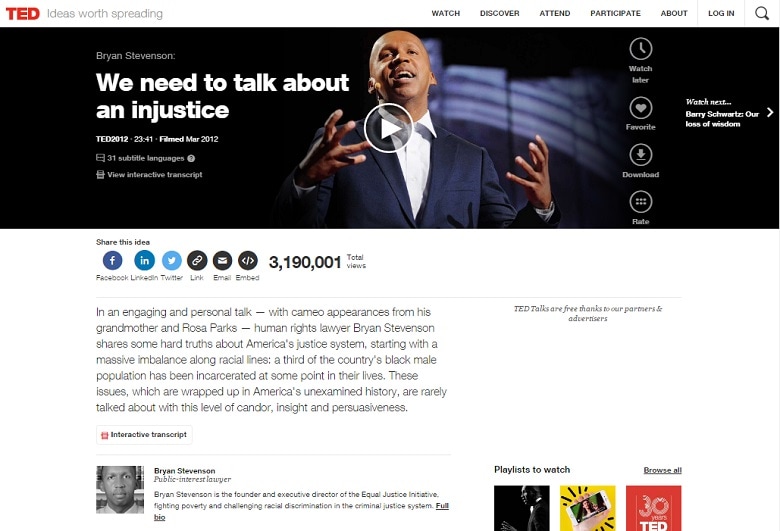
Task: Open the WATCH menu
Action: (446, 13)
